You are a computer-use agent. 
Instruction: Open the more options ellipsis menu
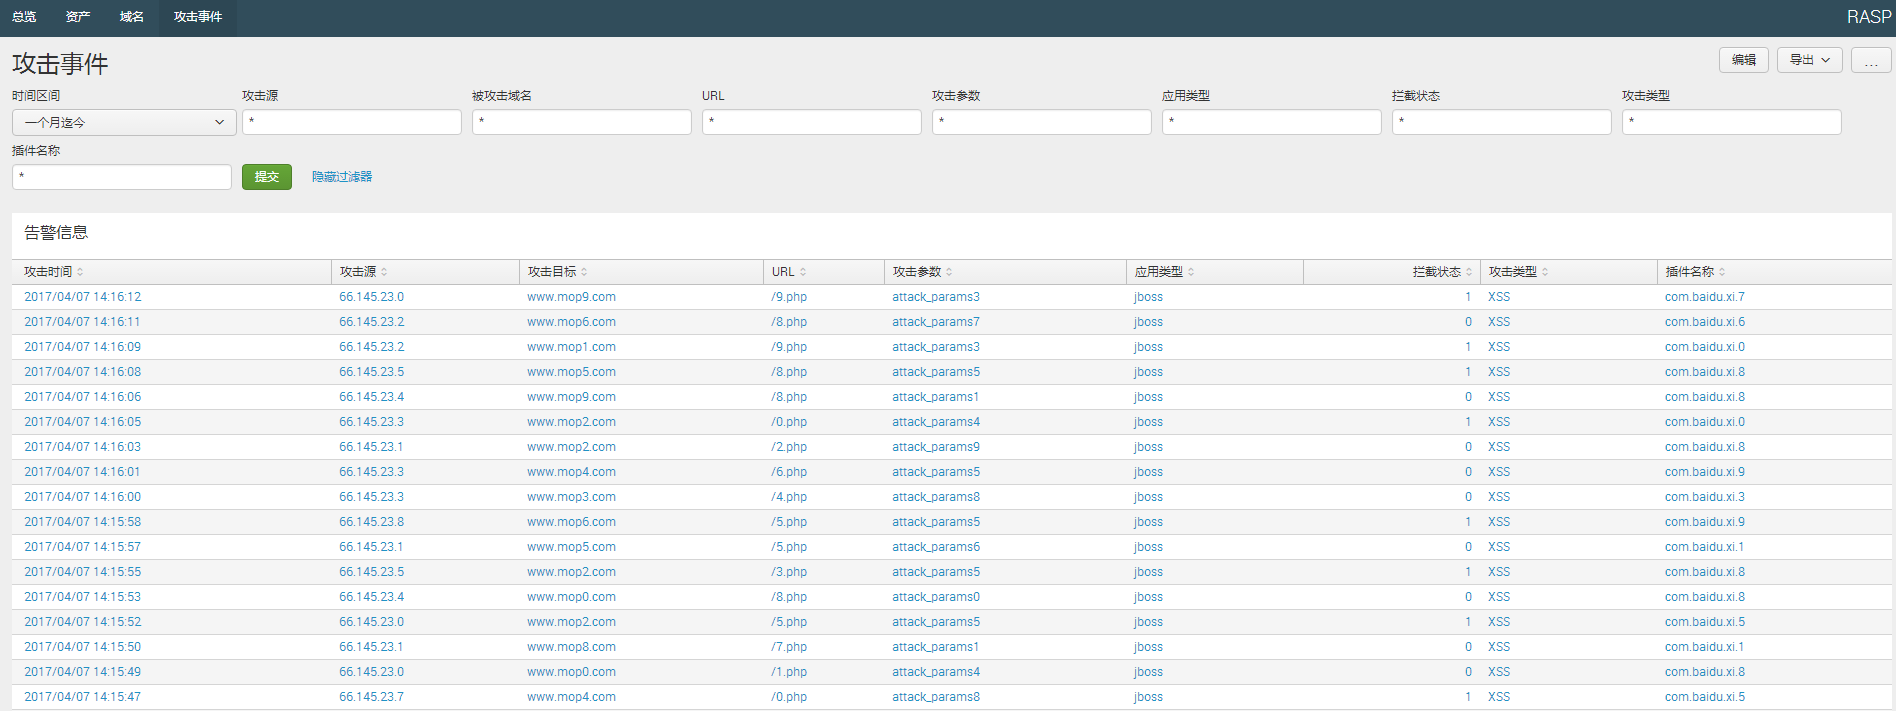click(x=1870, y=60)
